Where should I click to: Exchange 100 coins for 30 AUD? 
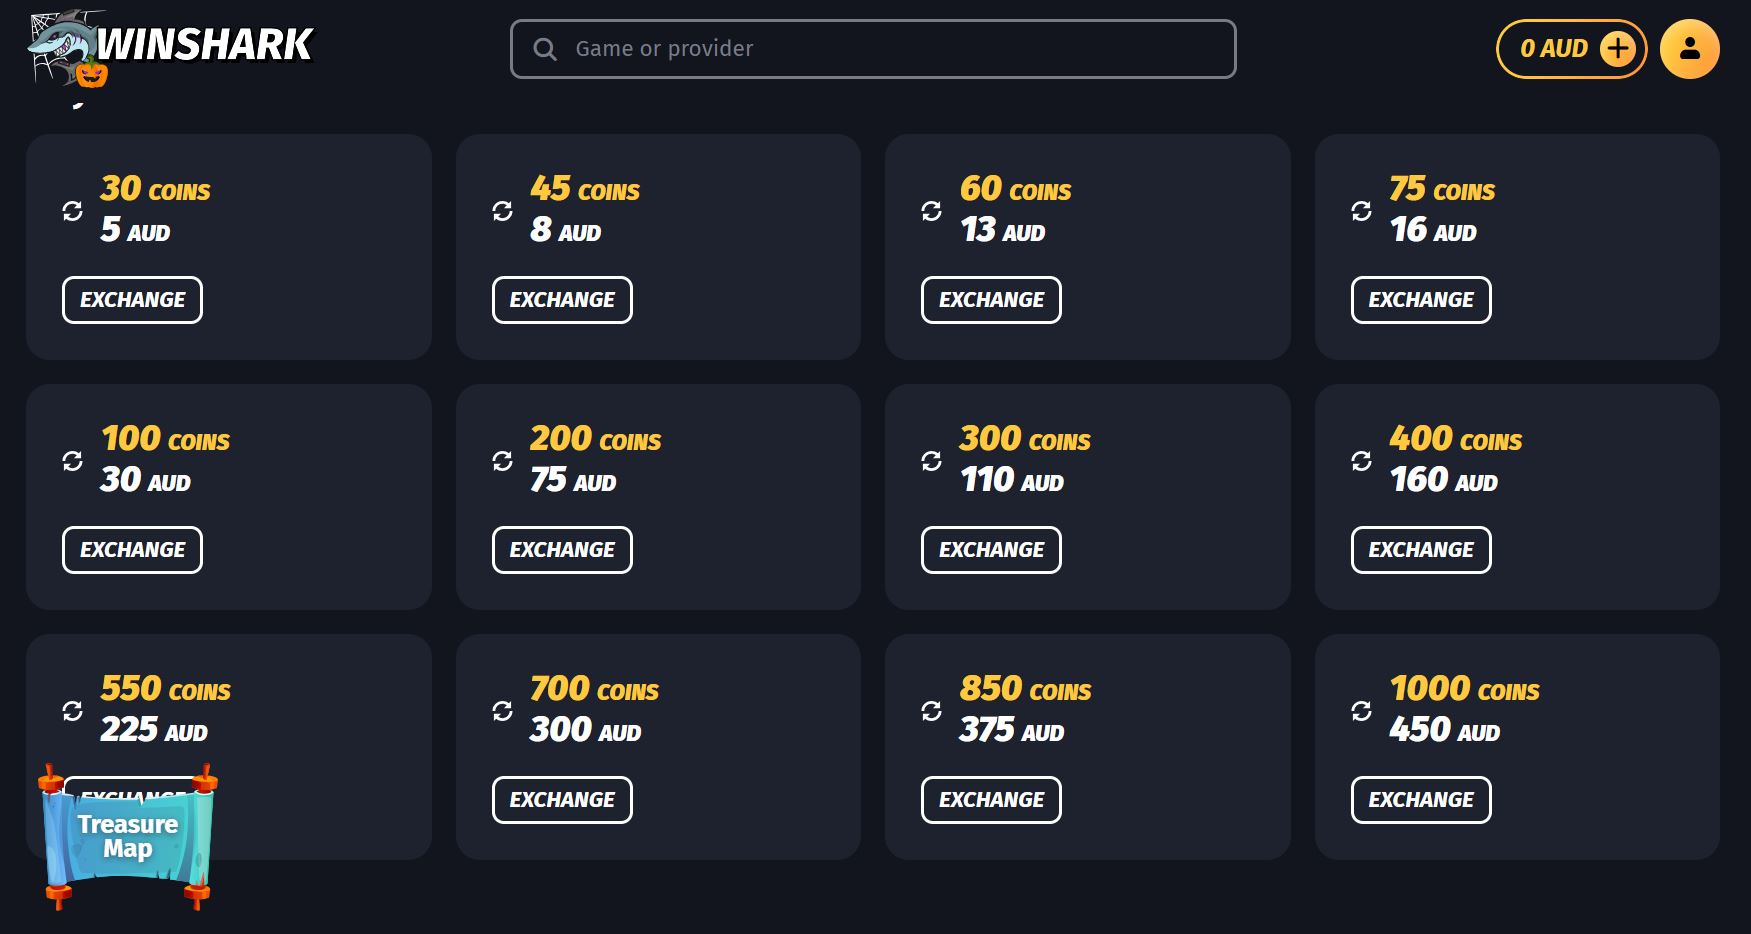click(132, 550)
